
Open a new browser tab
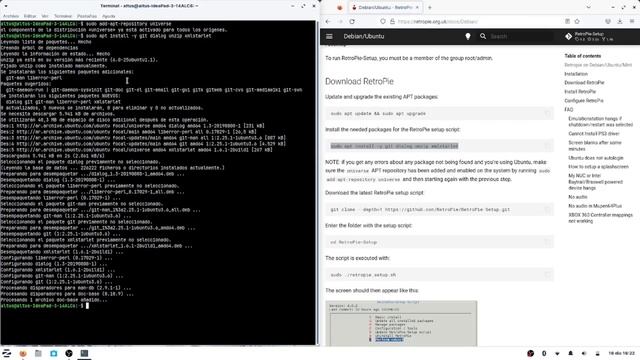[x=430, y=7]
